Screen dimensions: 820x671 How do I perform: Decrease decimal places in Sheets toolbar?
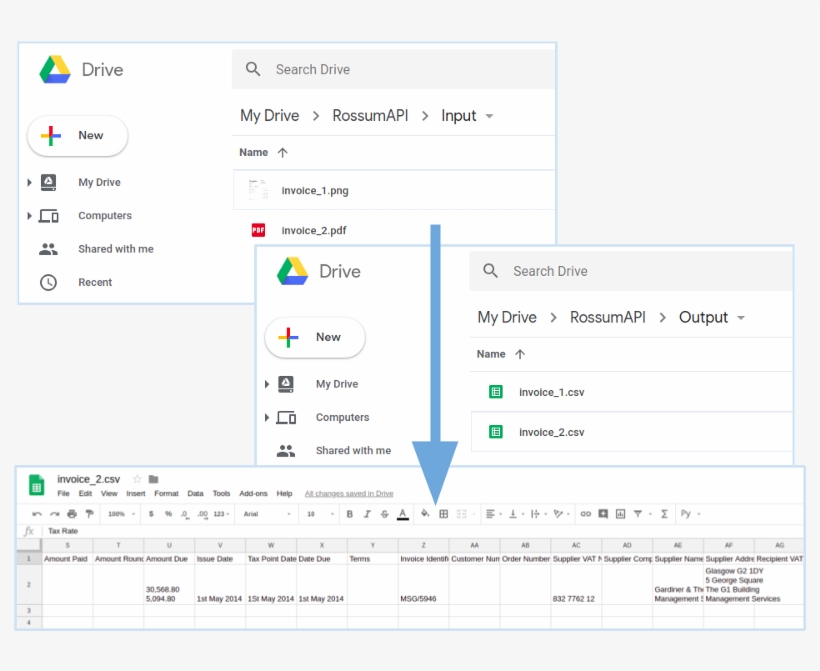185,514
